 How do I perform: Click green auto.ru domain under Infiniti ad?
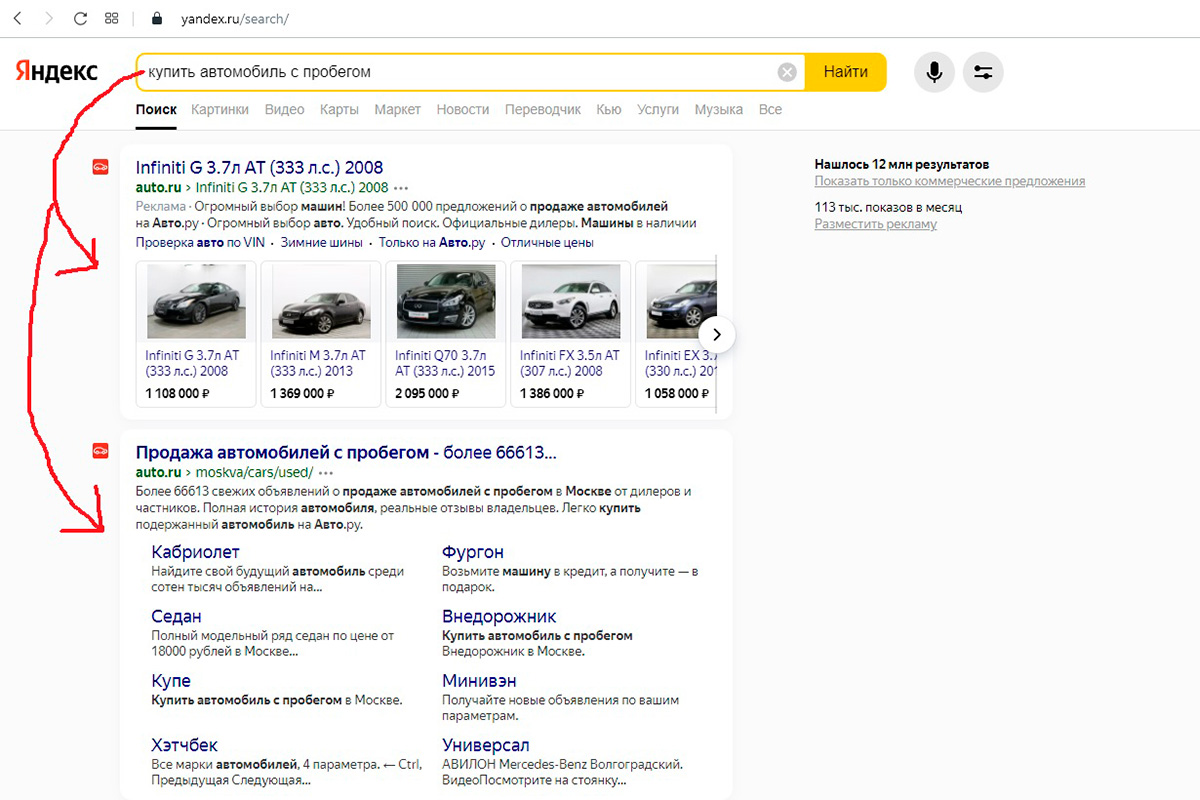click(157, 187)
